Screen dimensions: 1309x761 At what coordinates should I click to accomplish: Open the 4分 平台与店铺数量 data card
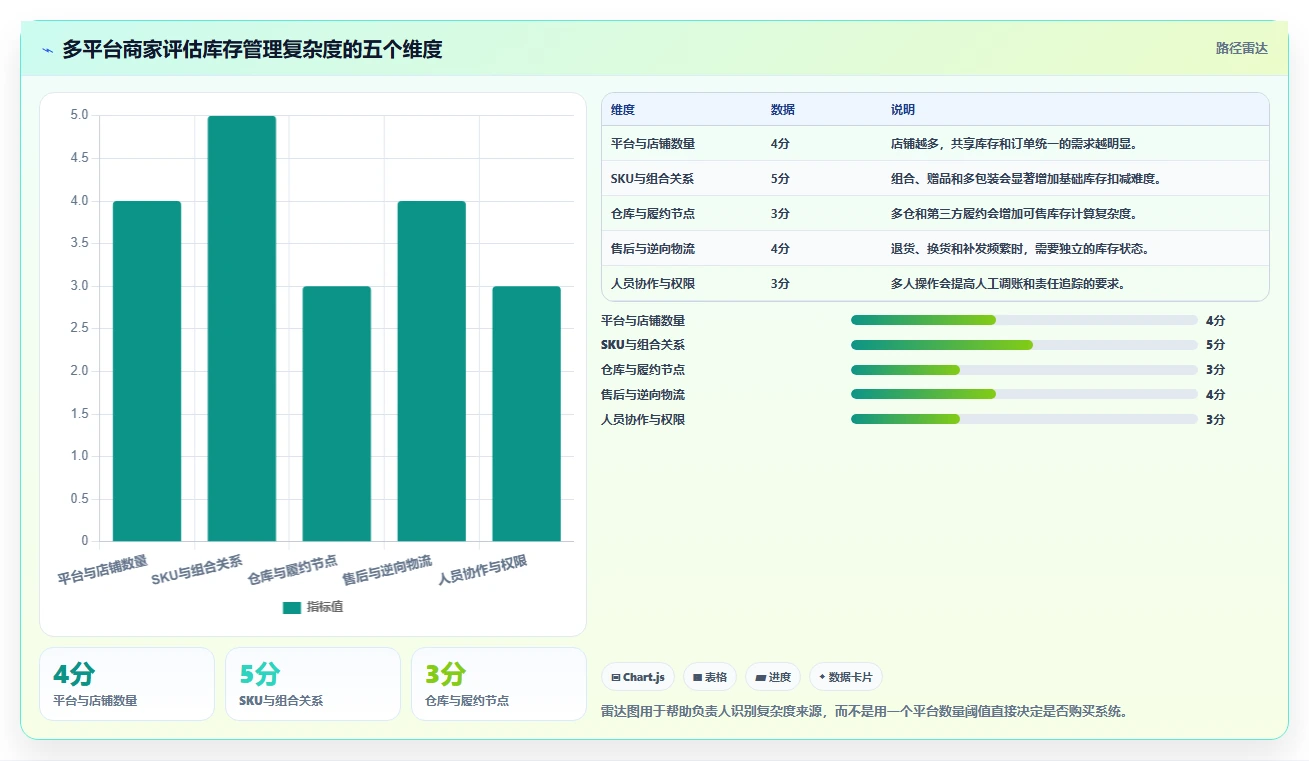point(127,684)
